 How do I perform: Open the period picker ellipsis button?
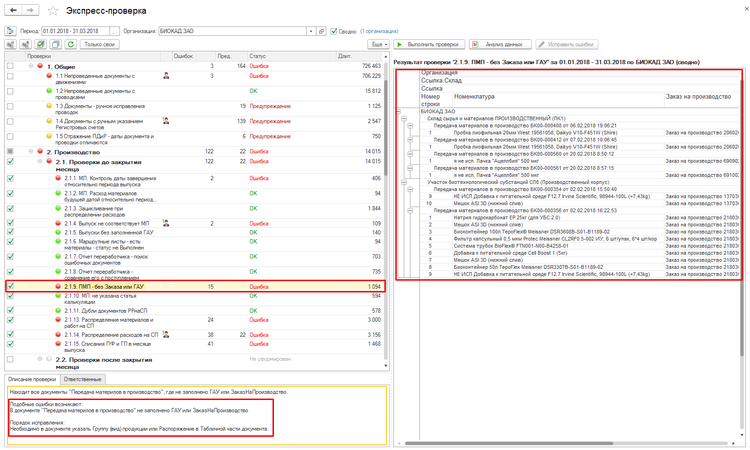(x=114, y=31)
